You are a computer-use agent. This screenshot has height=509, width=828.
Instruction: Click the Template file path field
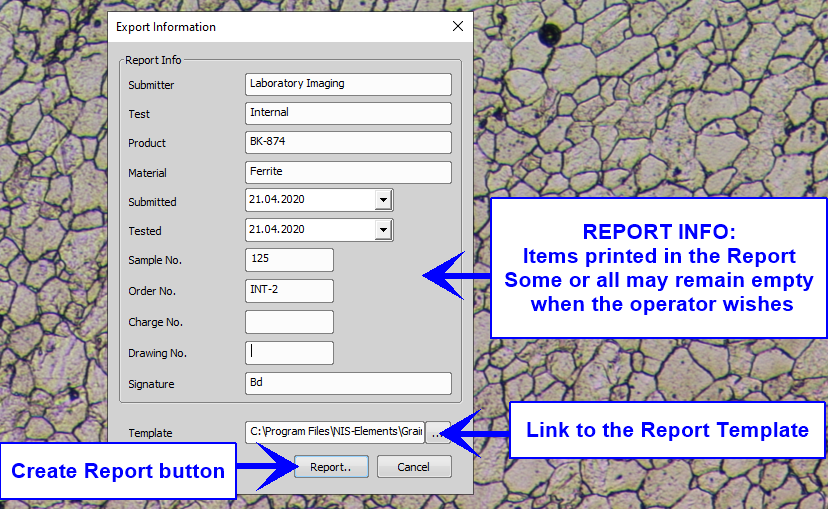click(334, 432)
